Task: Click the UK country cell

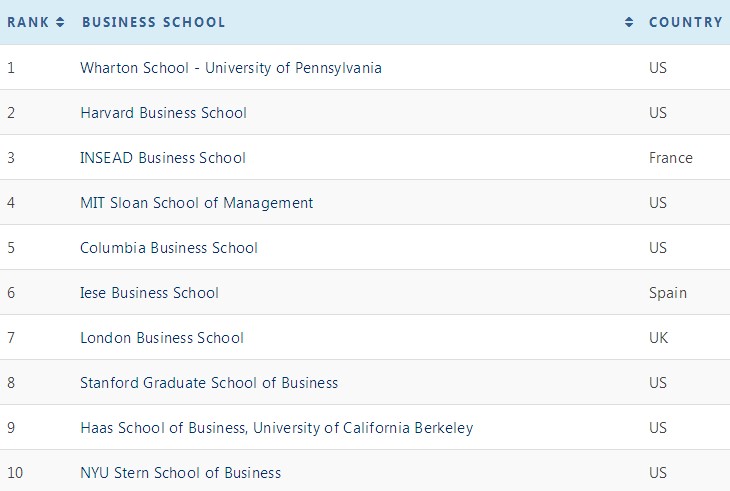Action: [x=658, y=338]
